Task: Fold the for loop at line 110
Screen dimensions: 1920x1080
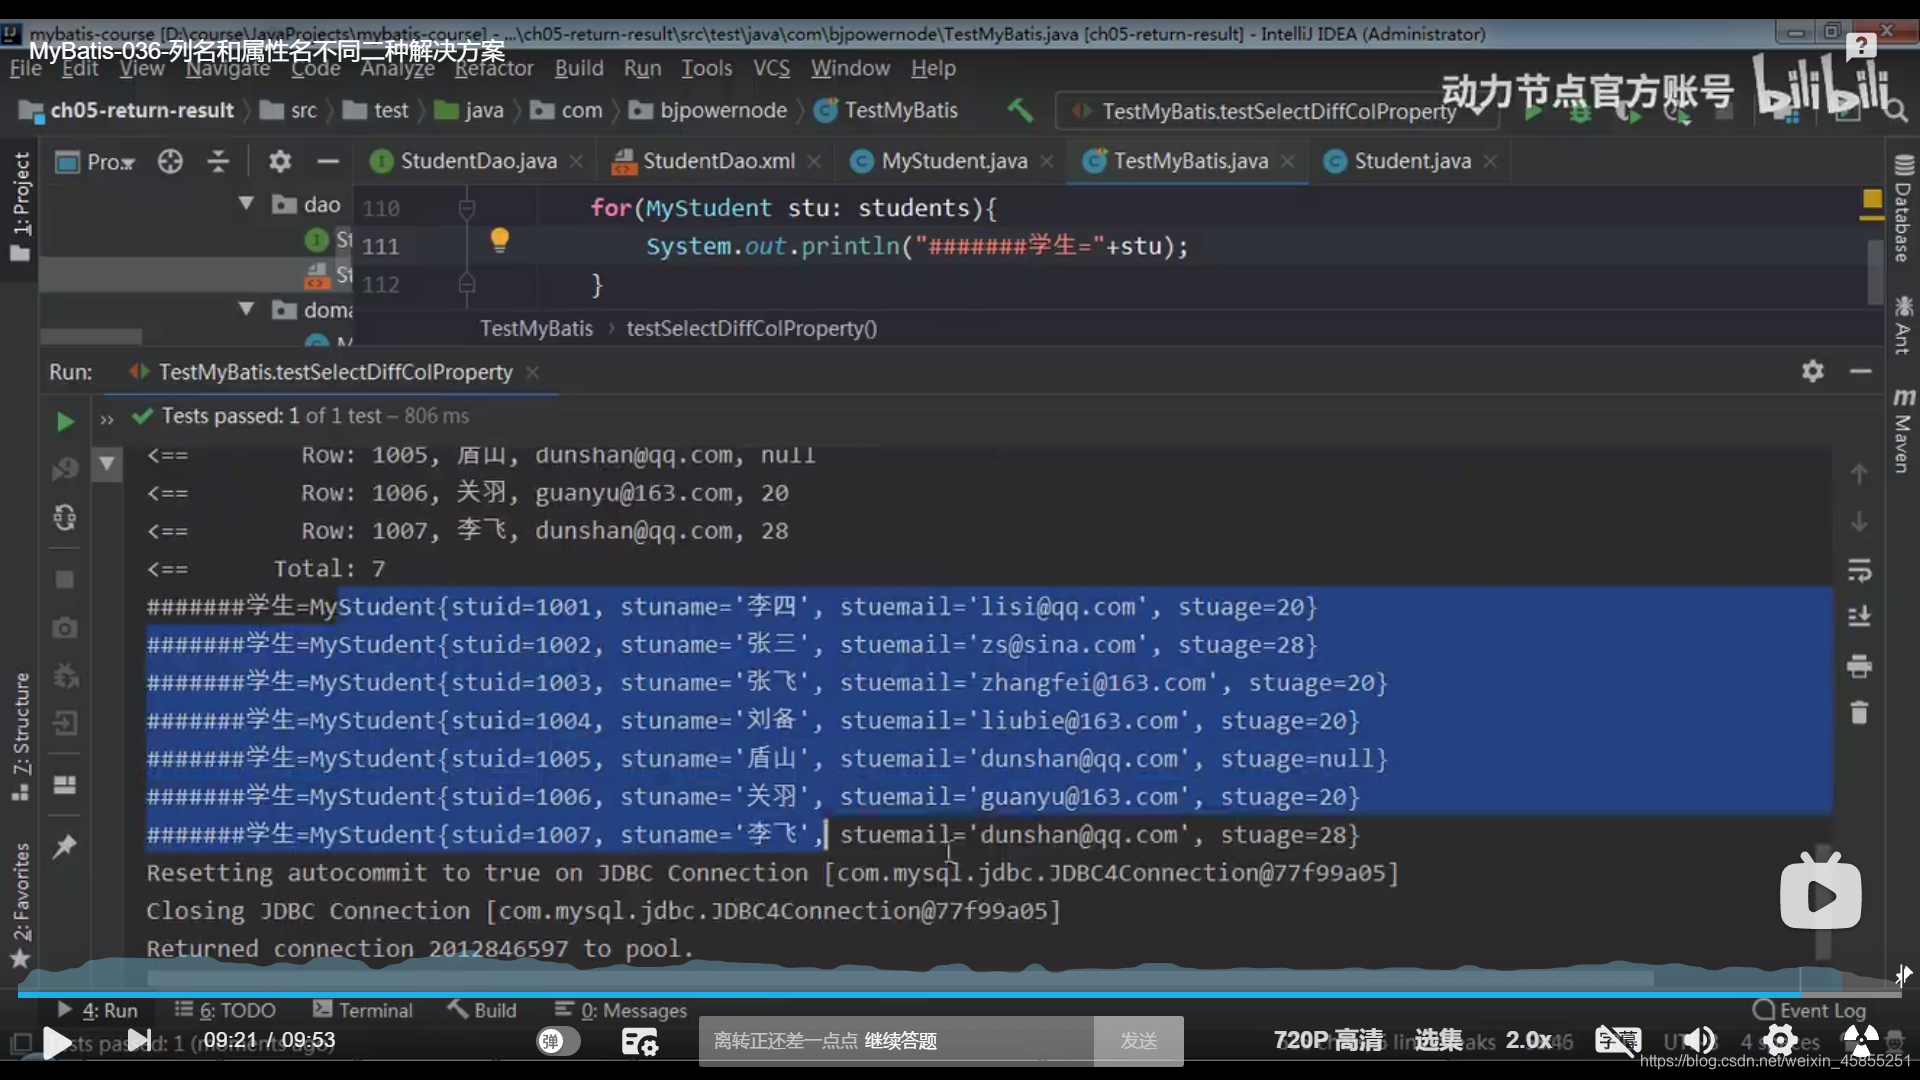Action: tap(466, 208)
